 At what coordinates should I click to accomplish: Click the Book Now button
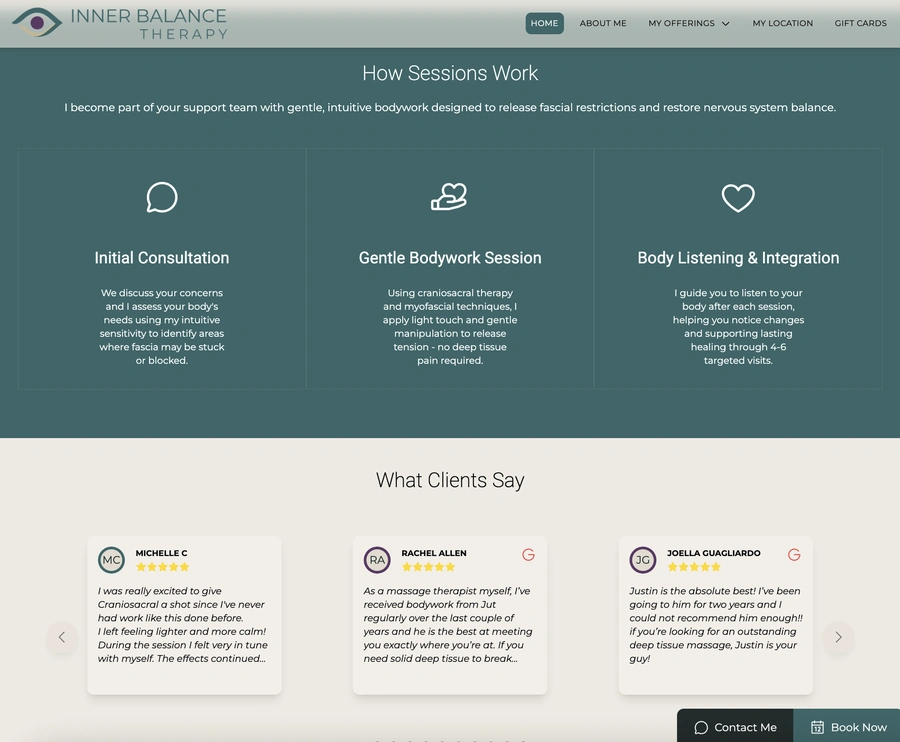click(x=846, y=727)
